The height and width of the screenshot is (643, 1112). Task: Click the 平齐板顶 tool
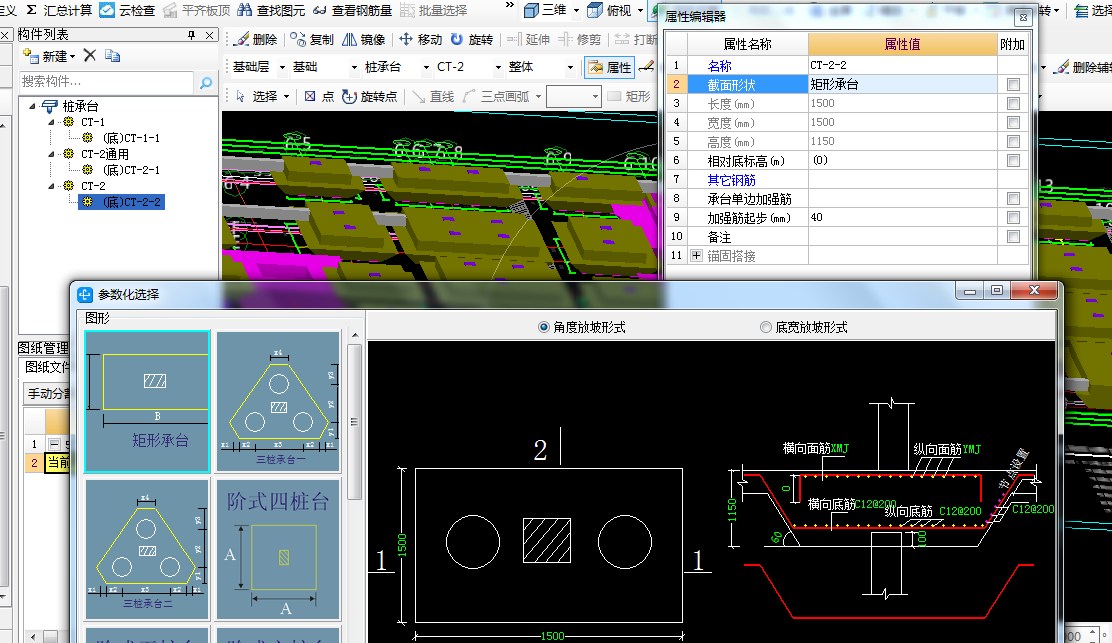pos(196,10)
